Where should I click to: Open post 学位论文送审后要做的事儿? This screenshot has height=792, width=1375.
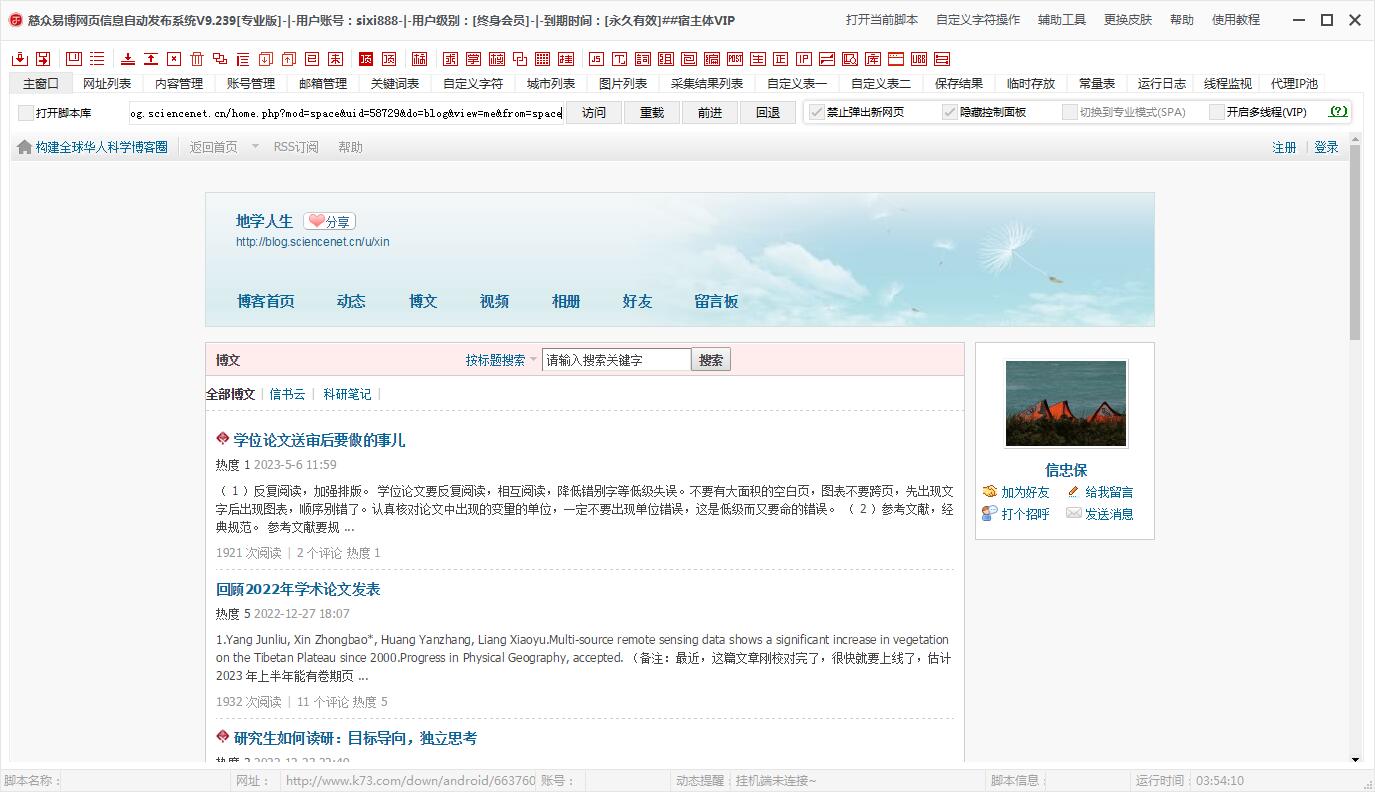click(319, 440)
